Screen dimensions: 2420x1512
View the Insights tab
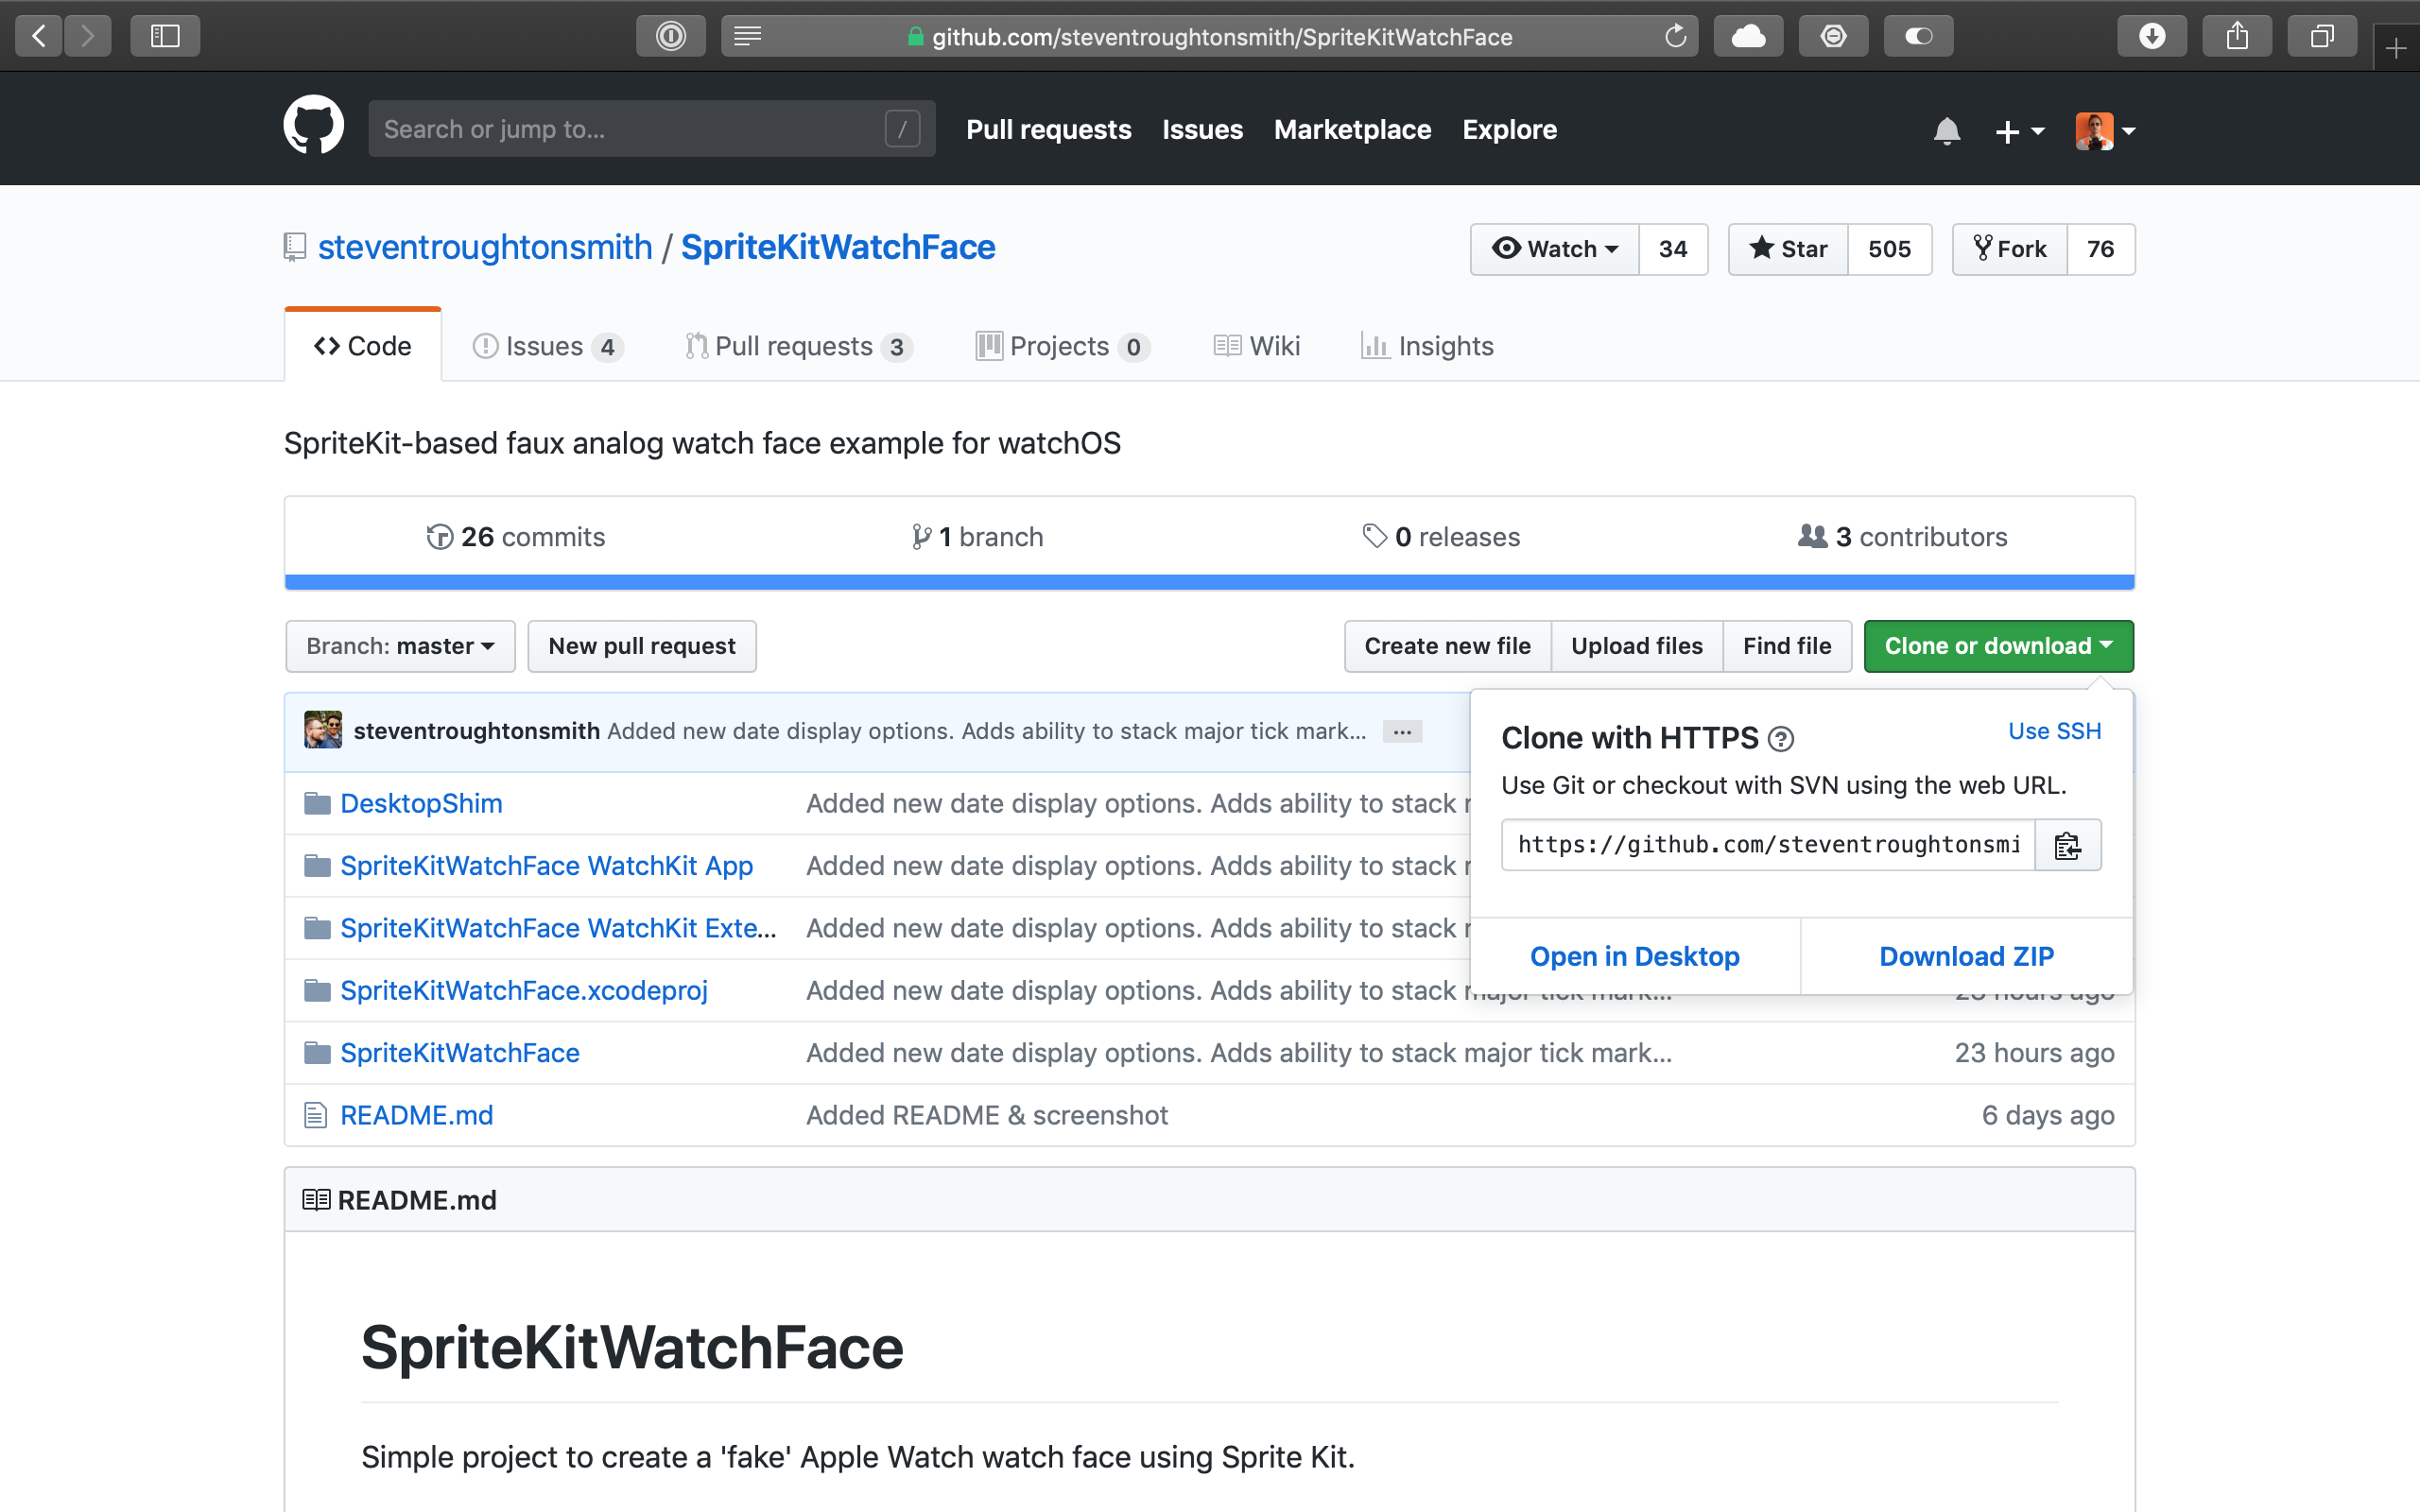coord(1427,346)
